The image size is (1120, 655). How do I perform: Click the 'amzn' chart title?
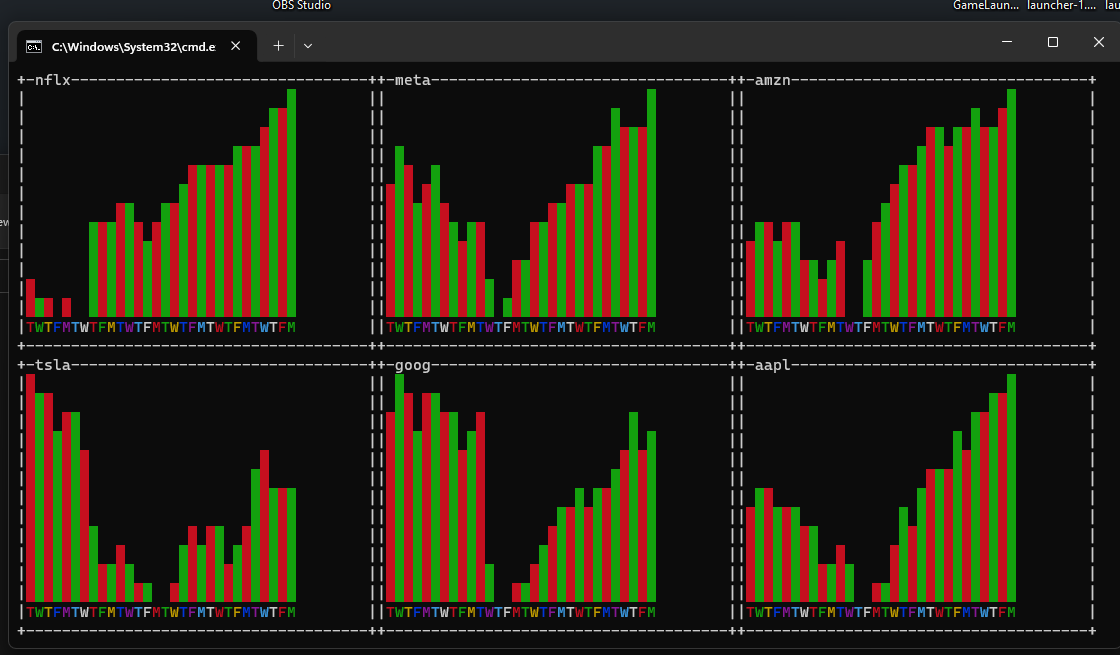coord(773,80)
